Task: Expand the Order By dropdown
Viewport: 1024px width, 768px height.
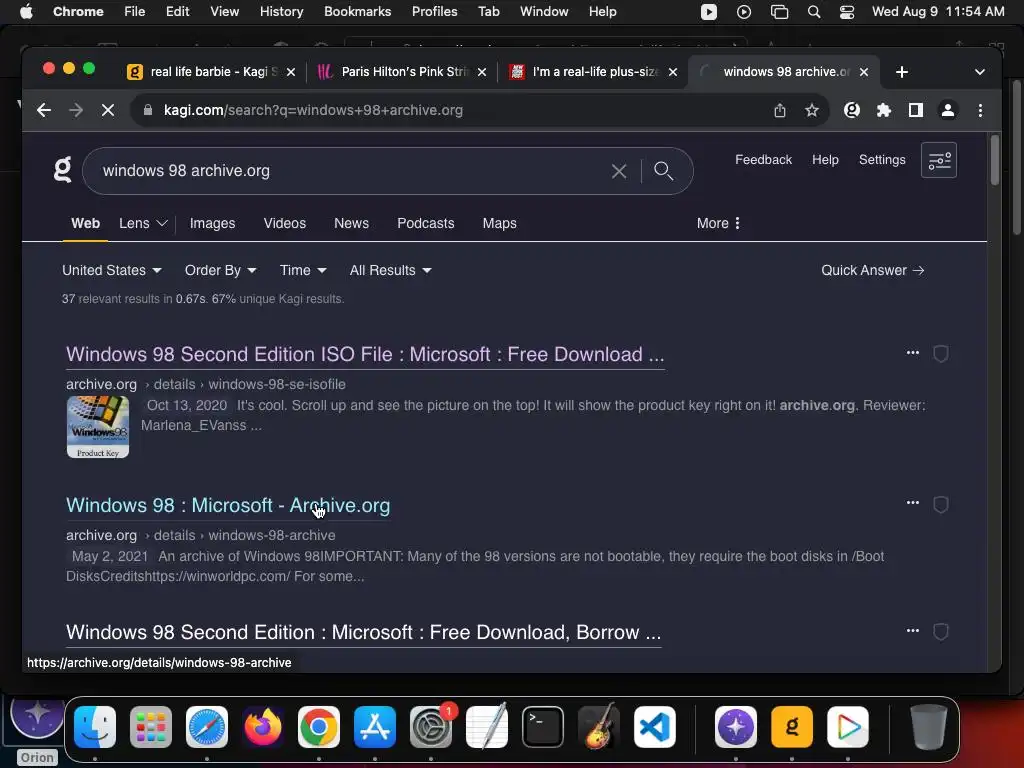Action: tap(220, 270)
